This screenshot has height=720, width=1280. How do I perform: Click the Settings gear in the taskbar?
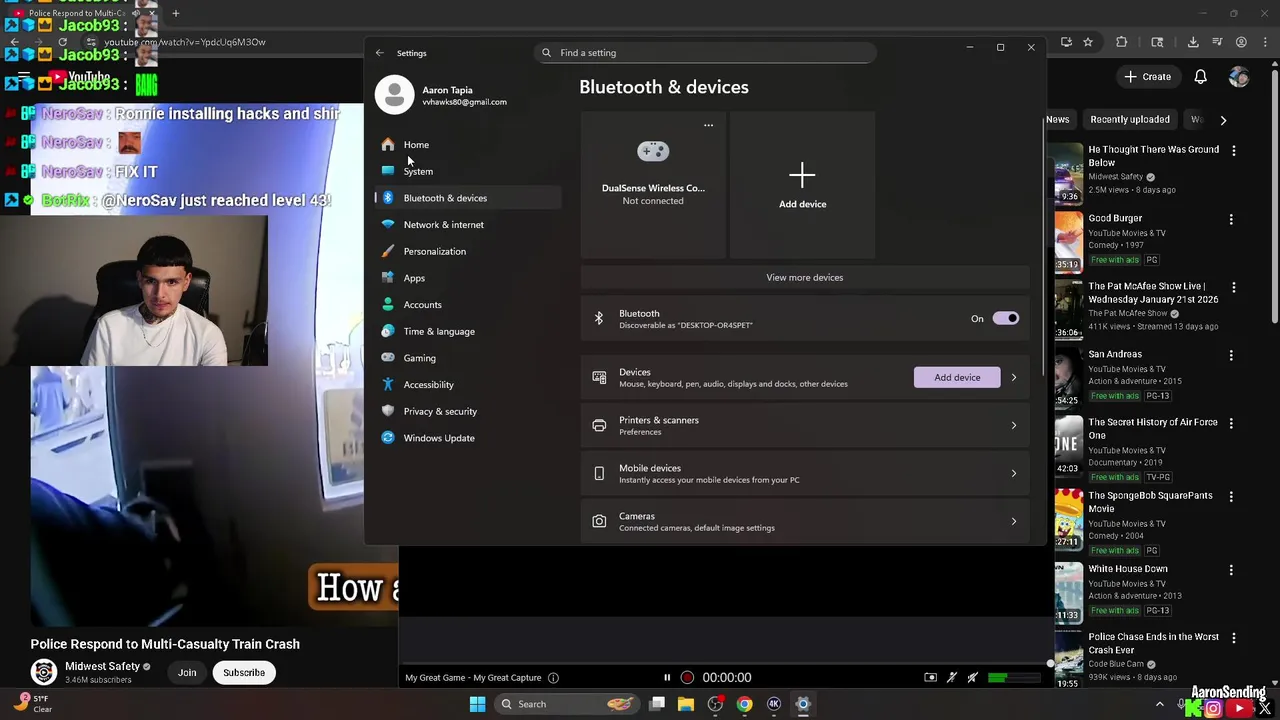[802, 704]
